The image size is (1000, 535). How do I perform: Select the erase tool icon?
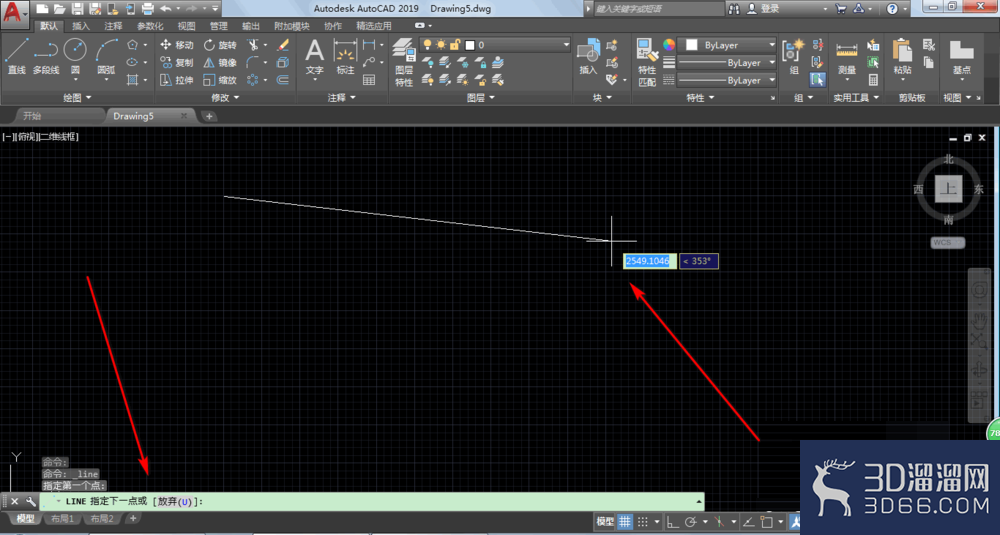pos(283,45)
